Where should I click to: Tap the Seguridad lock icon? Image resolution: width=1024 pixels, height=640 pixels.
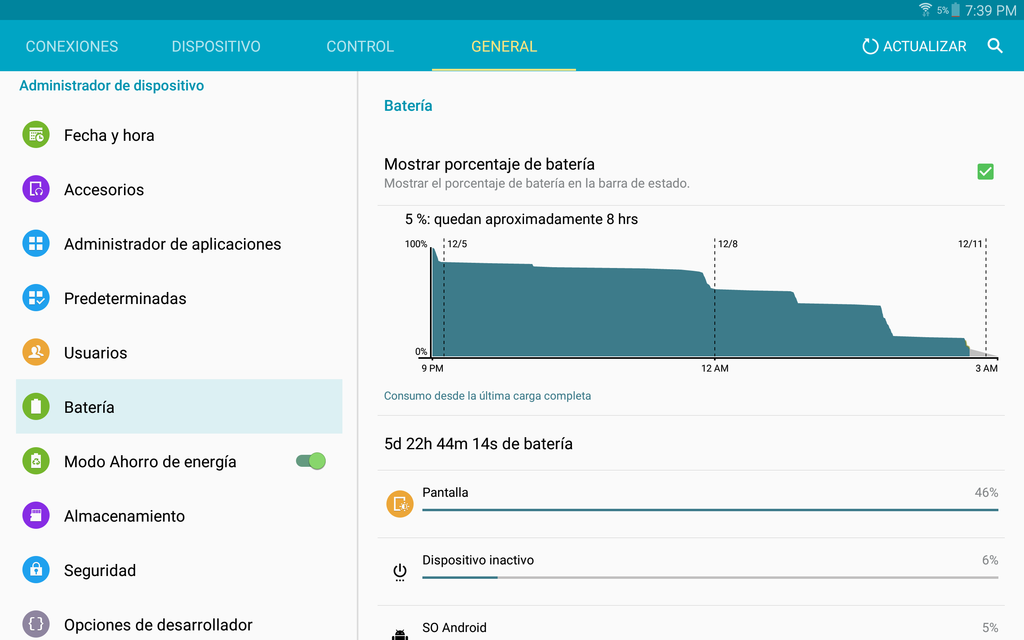(x=36, y=570)
